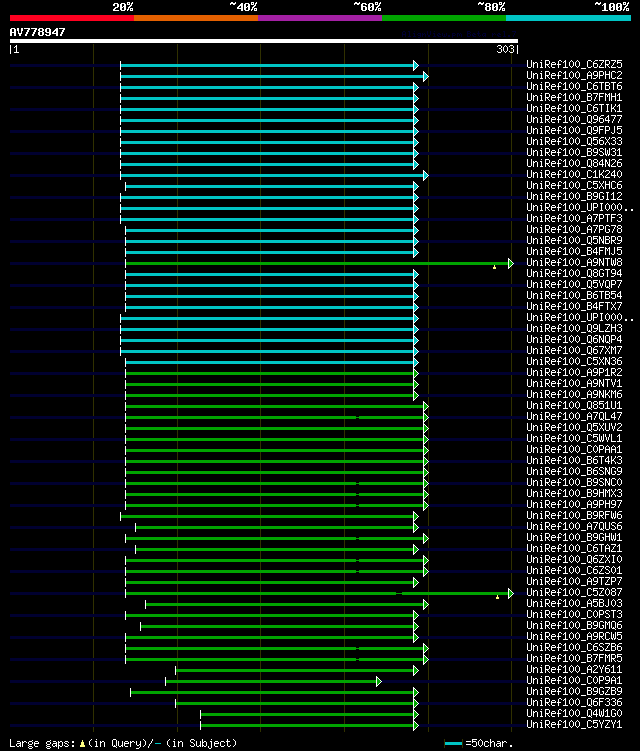Click the green alignment bar for UniRef100_Q4W1G0
640x751 pixels.
coord(307,715)
